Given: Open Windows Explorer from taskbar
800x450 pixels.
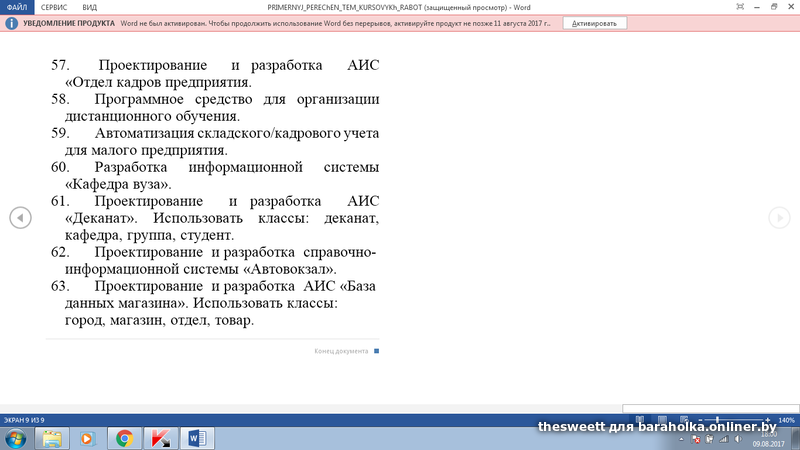Looking at the screenshot, I should coord(52,438).
